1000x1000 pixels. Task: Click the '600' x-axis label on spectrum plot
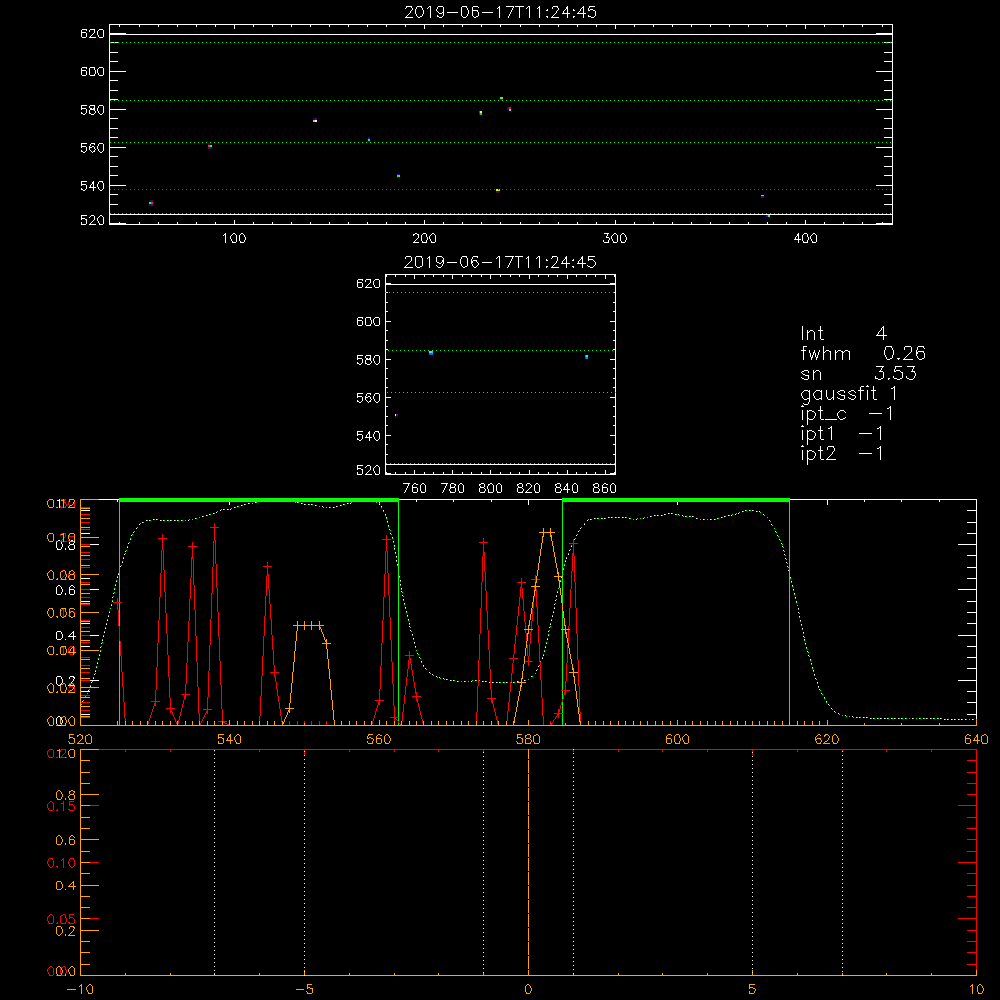(x=677, y=739)
